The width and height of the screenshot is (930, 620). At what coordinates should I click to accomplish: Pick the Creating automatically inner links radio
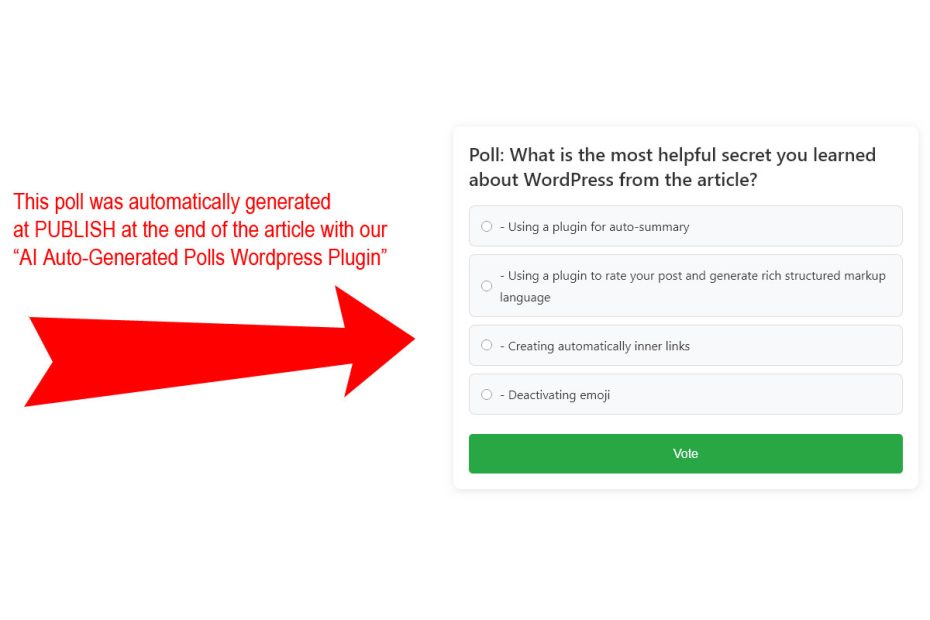point(486,345)
